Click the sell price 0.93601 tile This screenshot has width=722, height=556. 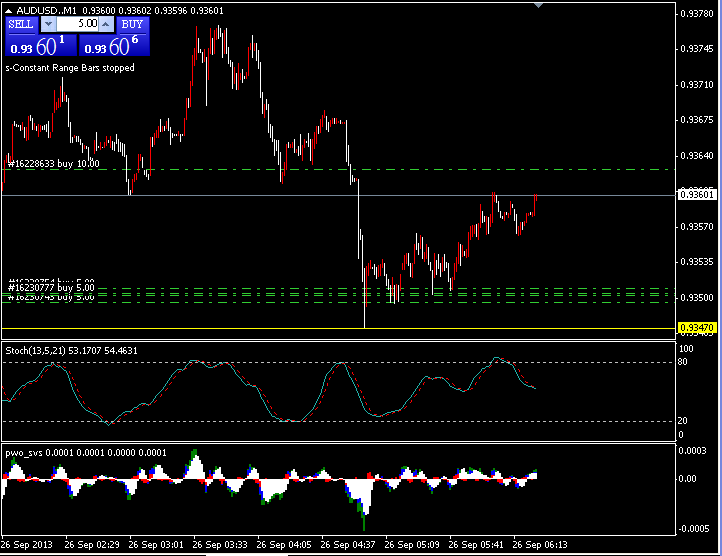pyautogui.click(x=41, y=46)
